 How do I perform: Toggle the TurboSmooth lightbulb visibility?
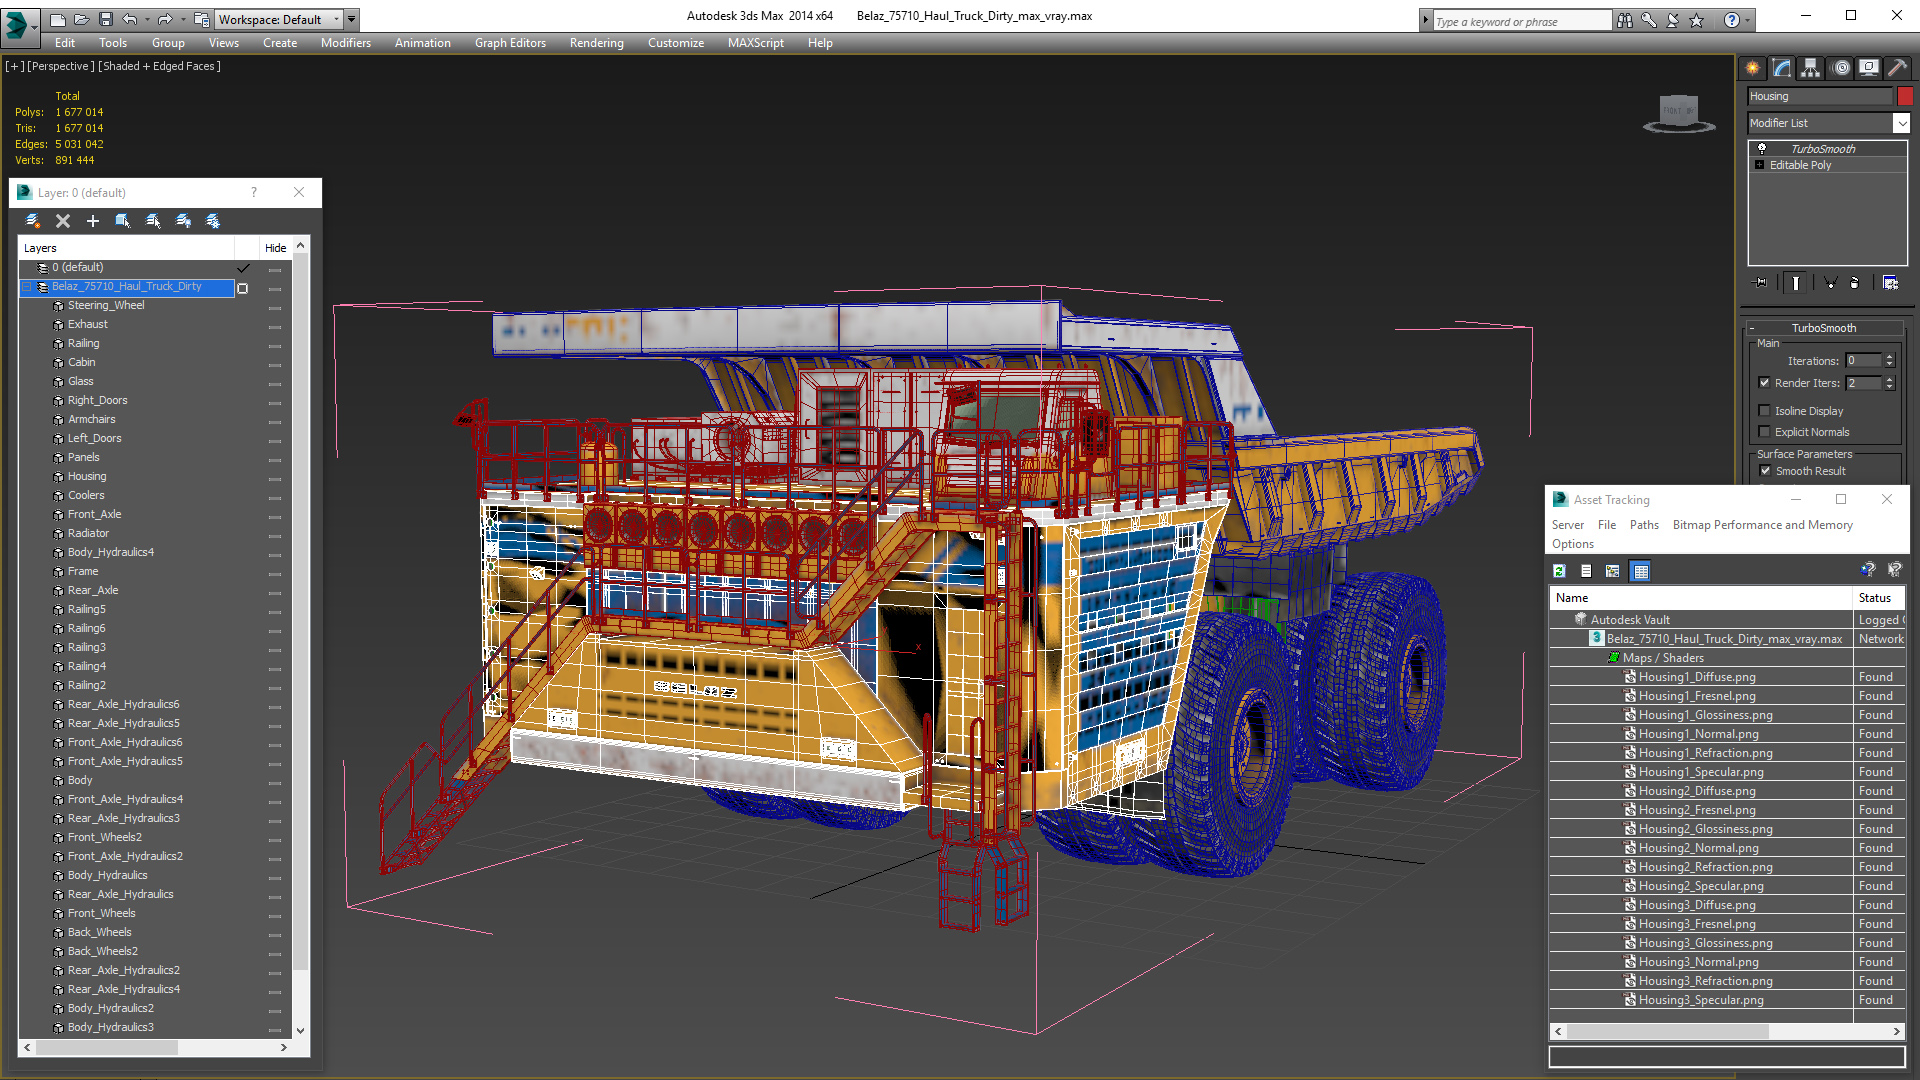tap(1762, 148)
